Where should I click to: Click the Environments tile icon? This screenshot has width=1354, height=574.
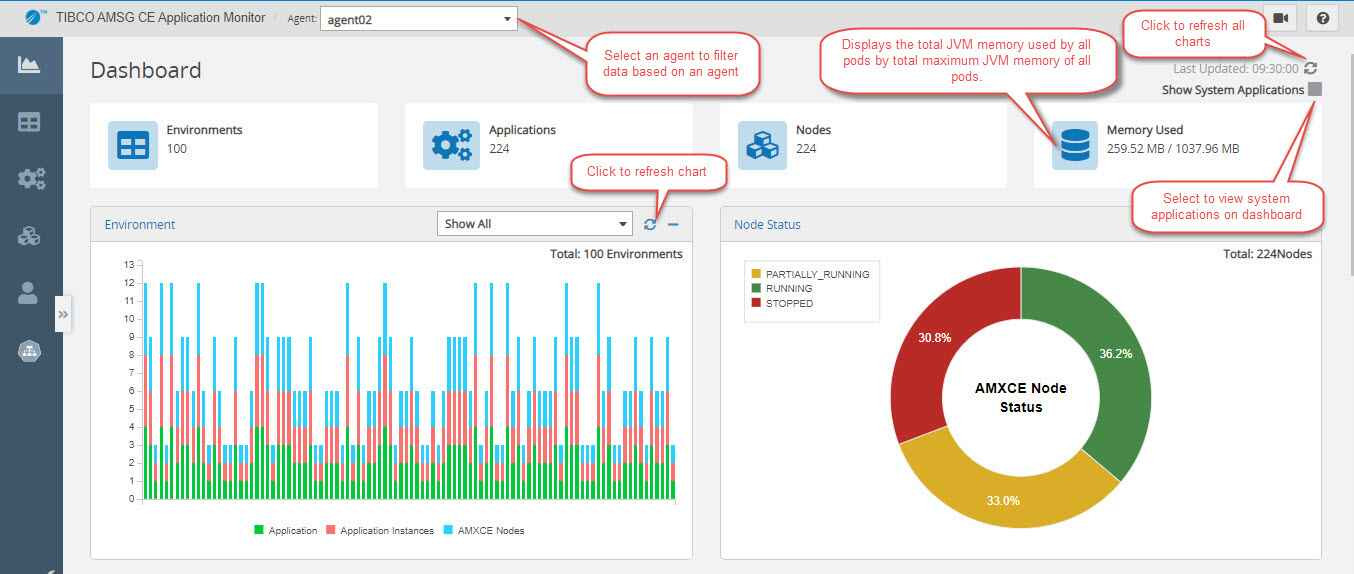click(133, 146)
